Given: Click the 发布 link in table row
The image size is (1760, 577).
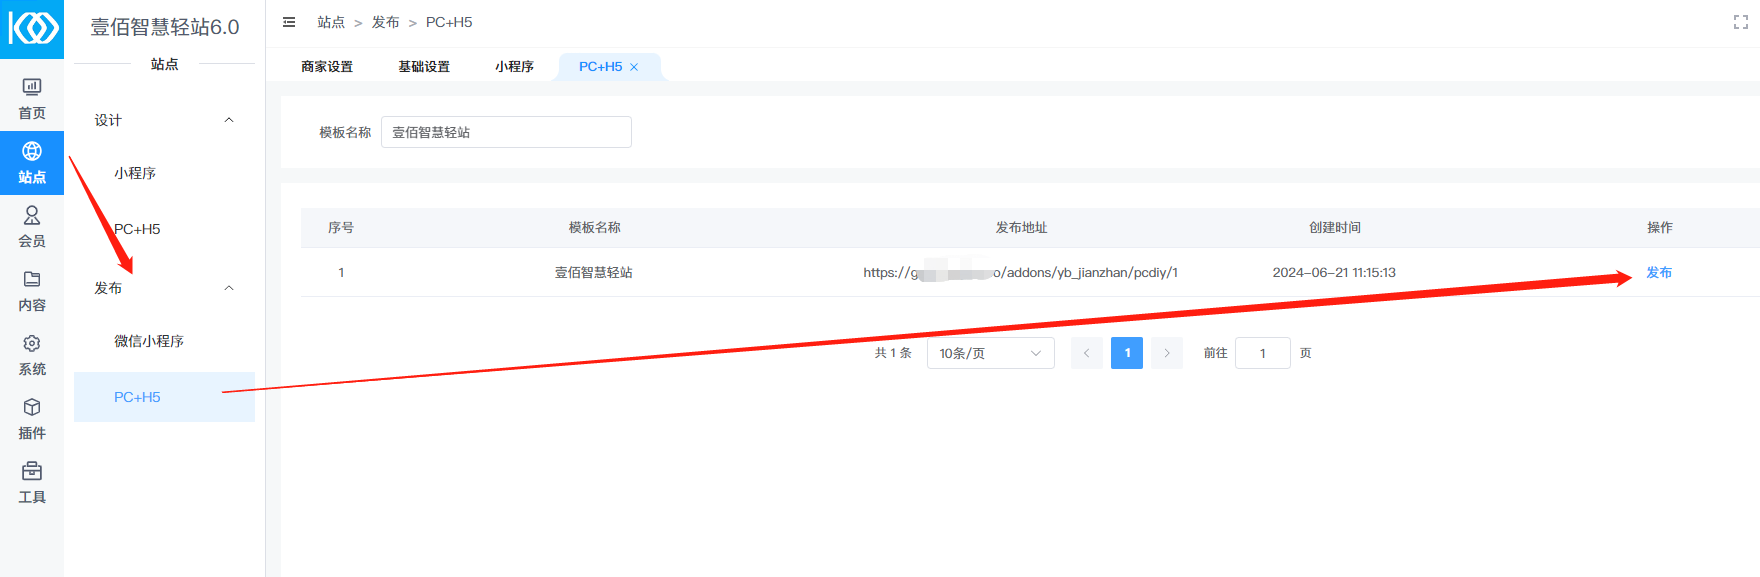Looking at the screenshot, I should click(x=1659, y=272).
